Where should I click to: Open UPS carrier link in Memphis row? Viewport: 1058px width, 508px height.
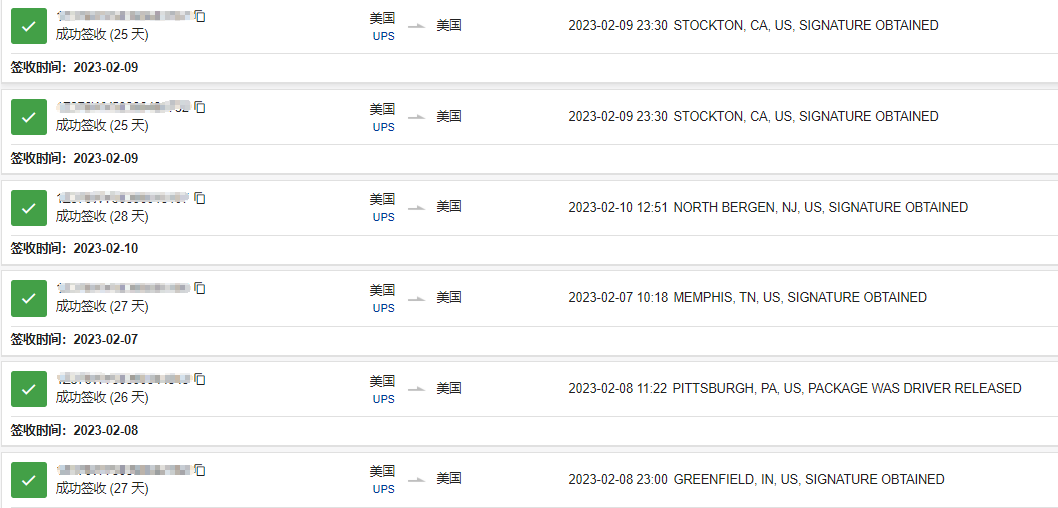point(383,308)
